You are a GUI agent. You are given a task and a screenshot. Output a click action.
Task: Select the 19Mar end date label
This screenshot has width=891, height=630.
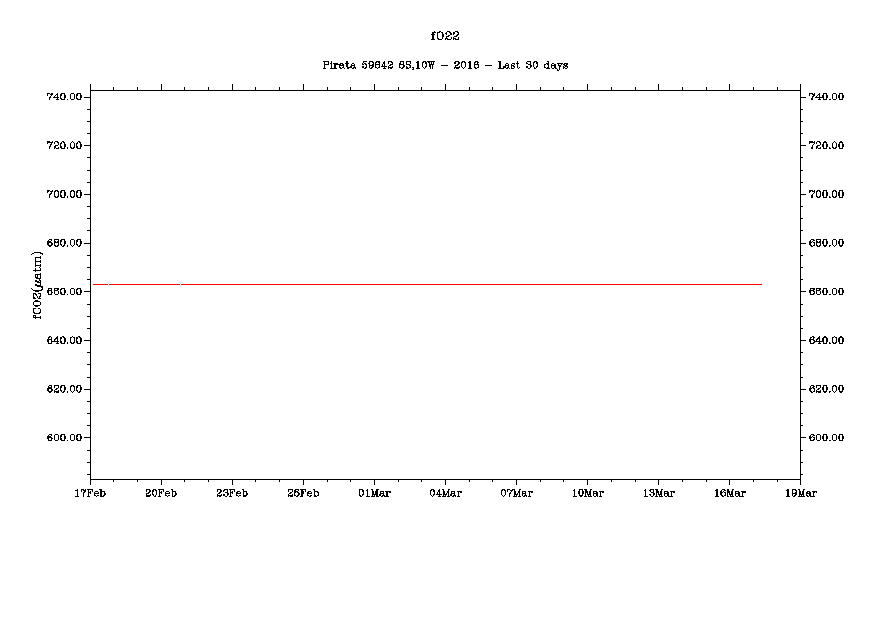click(800, 493)
